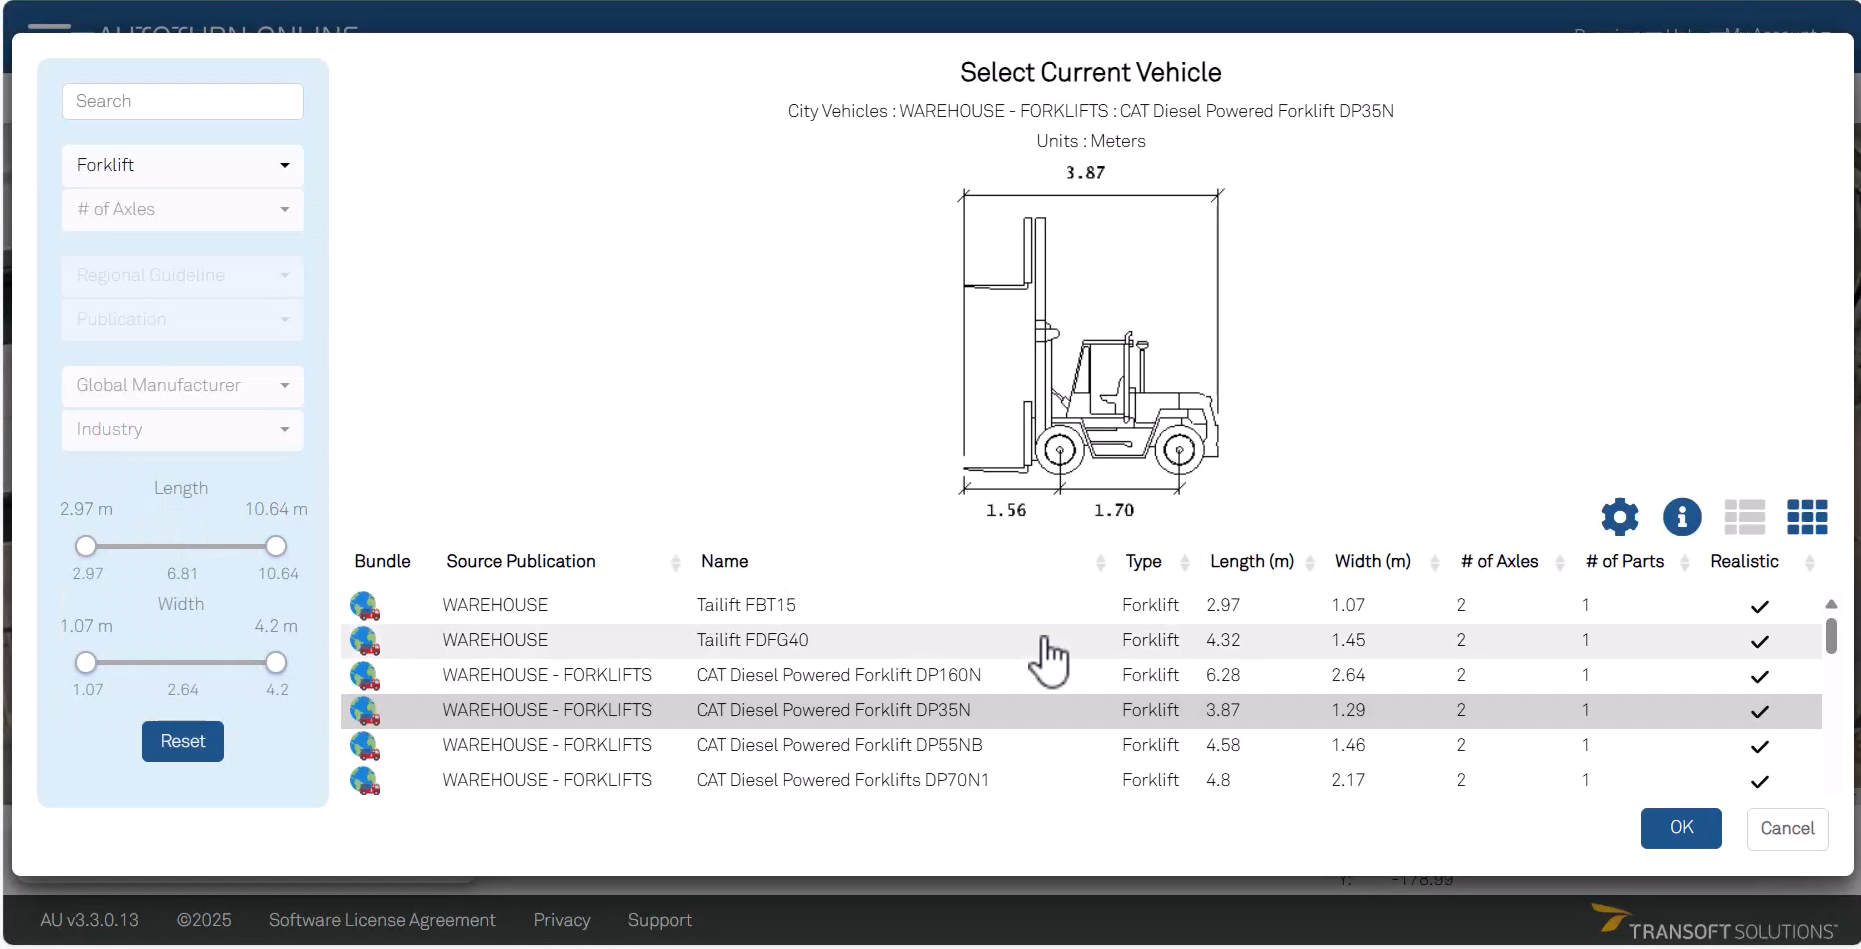Screen dimensions: 1861x949
Task: Toggle Realistic checkmark for DP35N forklift
Action: (1759, 712)
